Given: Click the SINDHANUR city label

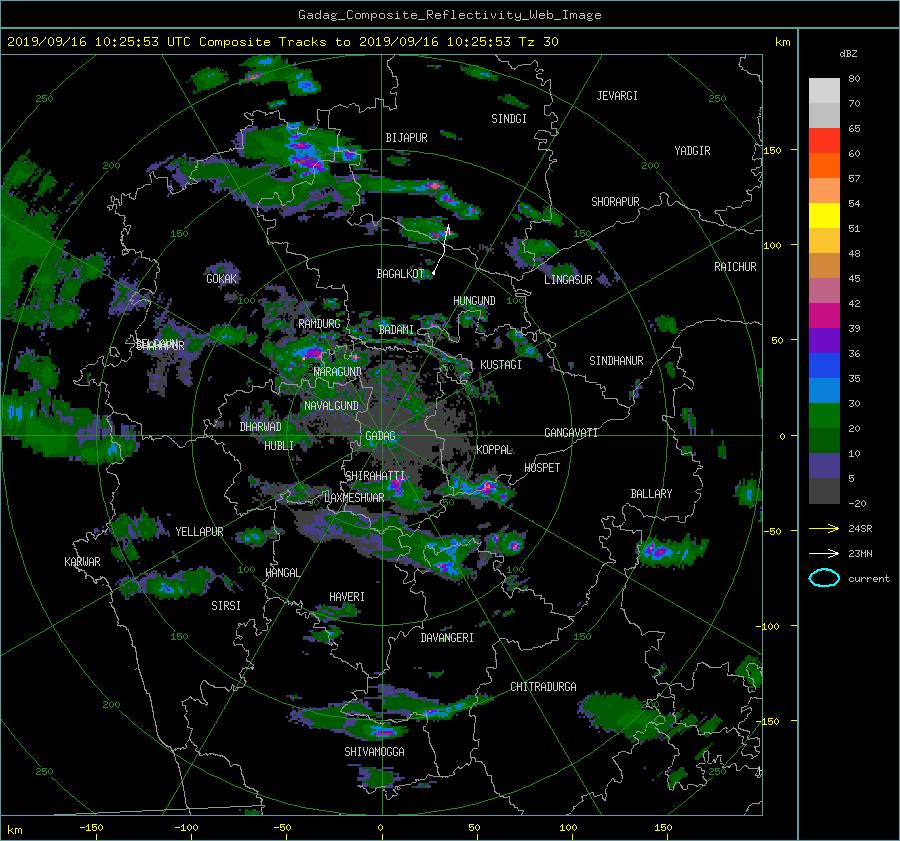Looking at the screenshot, I should tap(616, 361).
